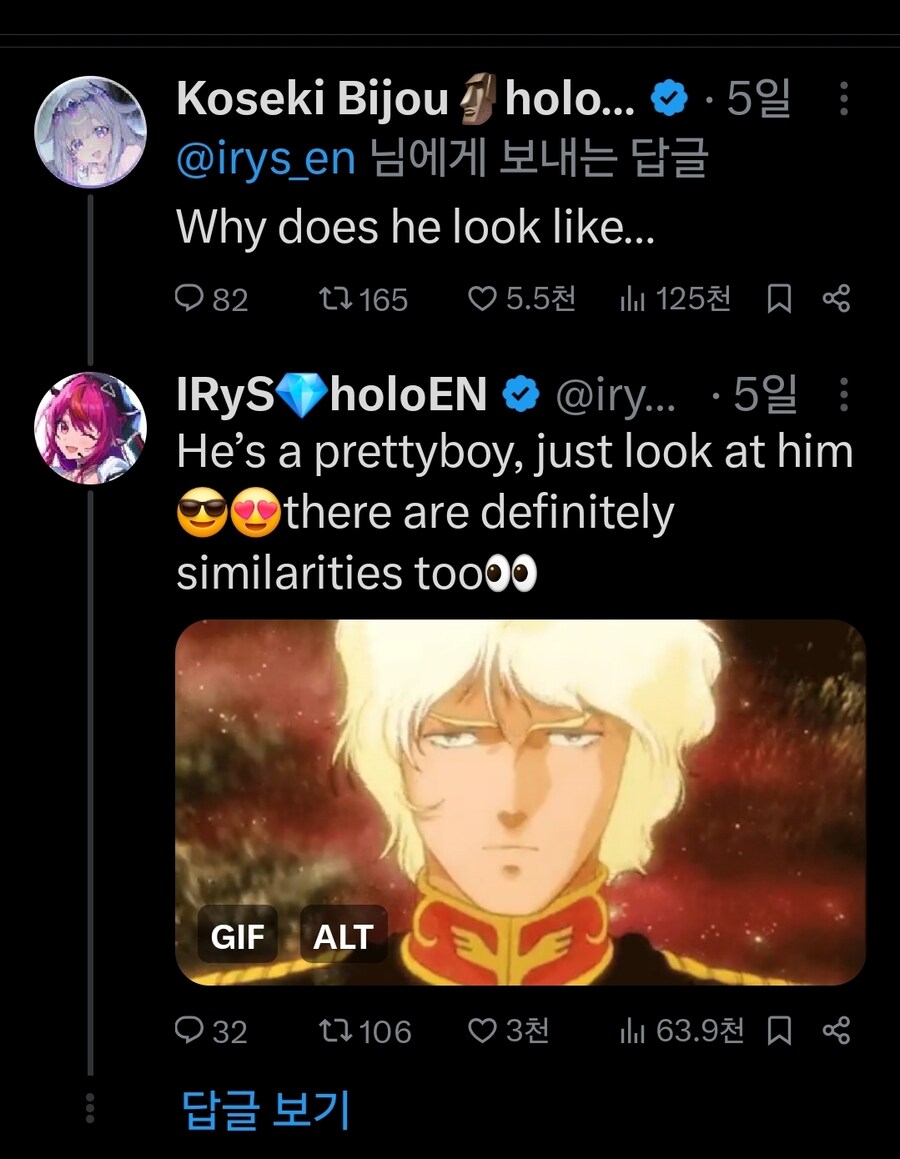View analytics showing 63.9천 views
Viewport: 900px width, 1159px height.
click(x=681, y=1030)
